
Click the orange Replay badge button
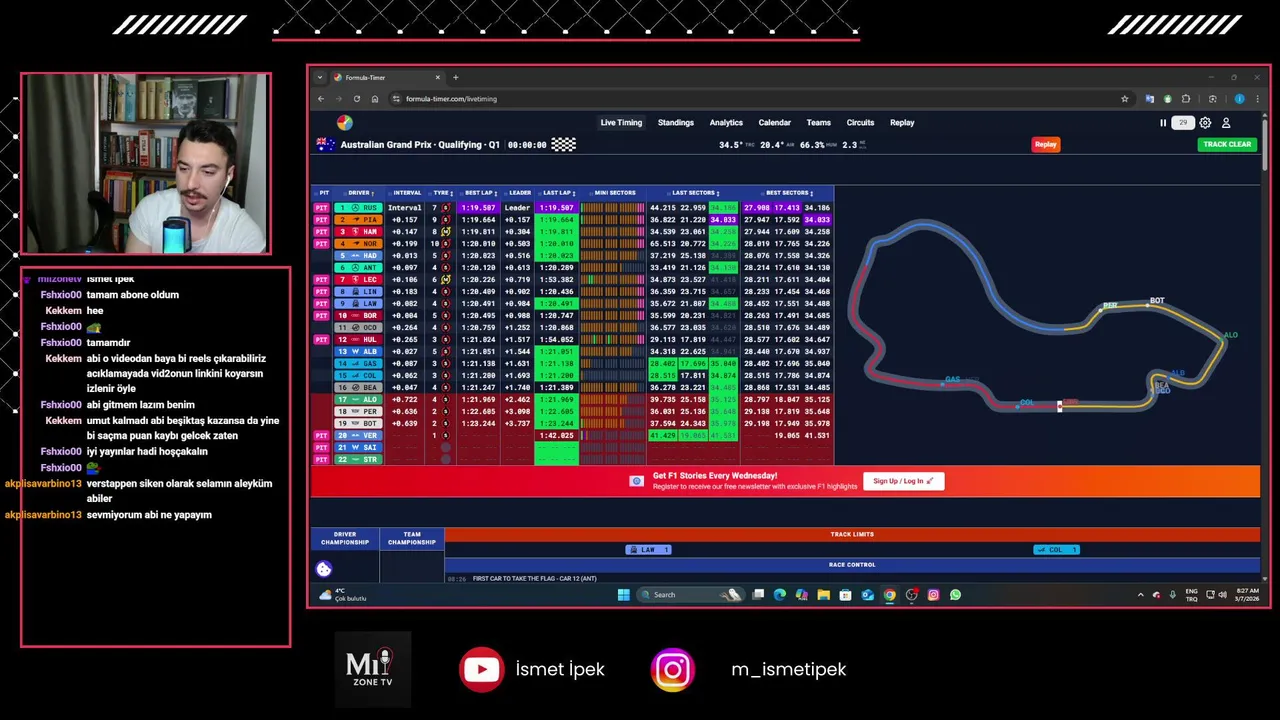(x=1046, y=144)
